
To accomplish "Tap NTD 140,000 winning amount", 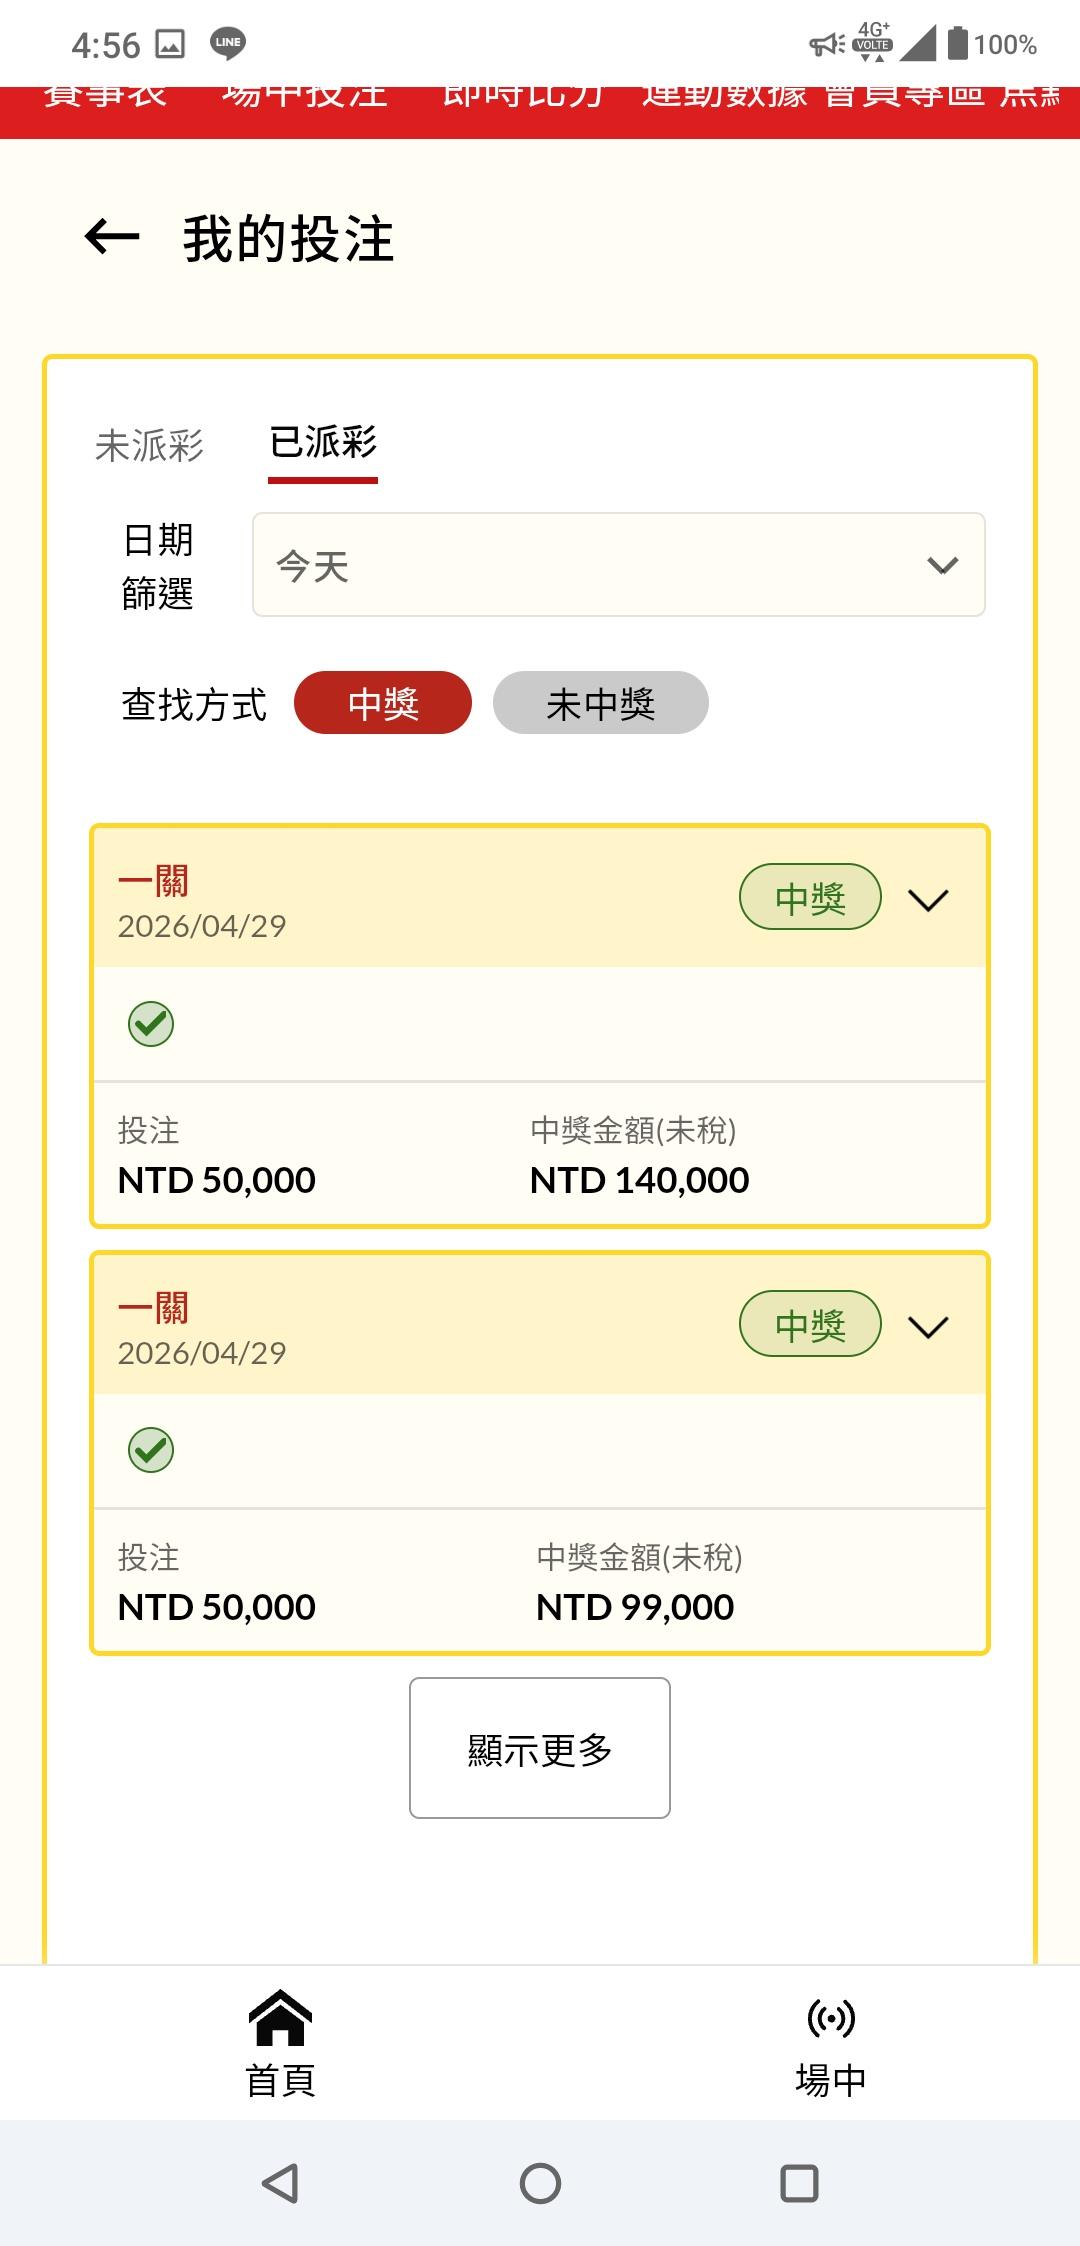I will (x=639, y=1181).
